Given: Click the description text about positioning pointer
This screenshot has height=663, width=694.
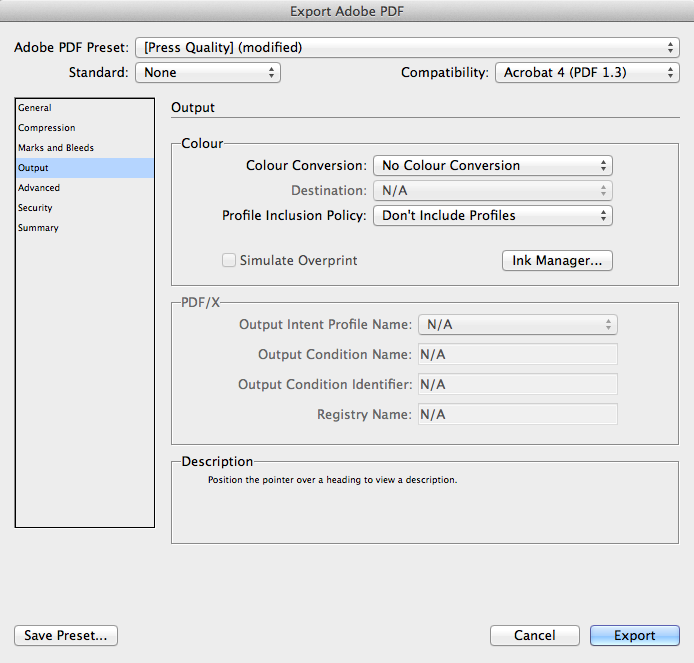Looking at the screenshot, I should (332, 480).
